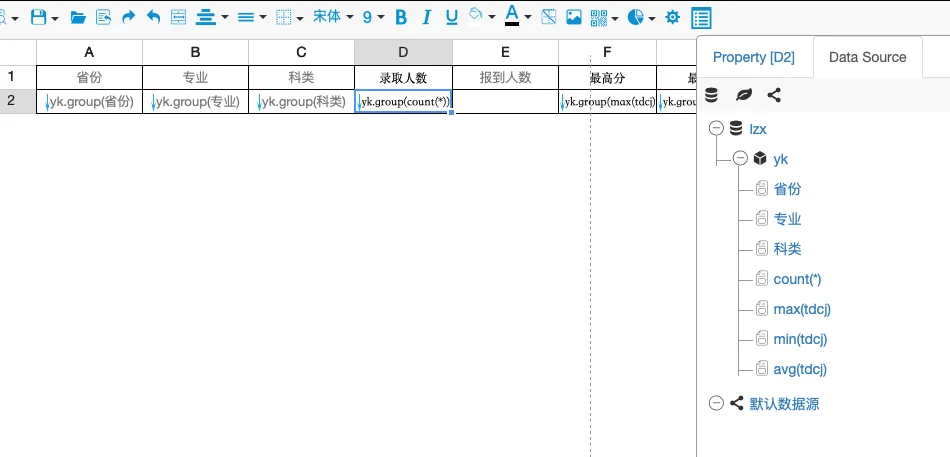Click the undo arrow icon
Image resolution: width=950 pixels, height=457 pixels.
coord(153,18)
